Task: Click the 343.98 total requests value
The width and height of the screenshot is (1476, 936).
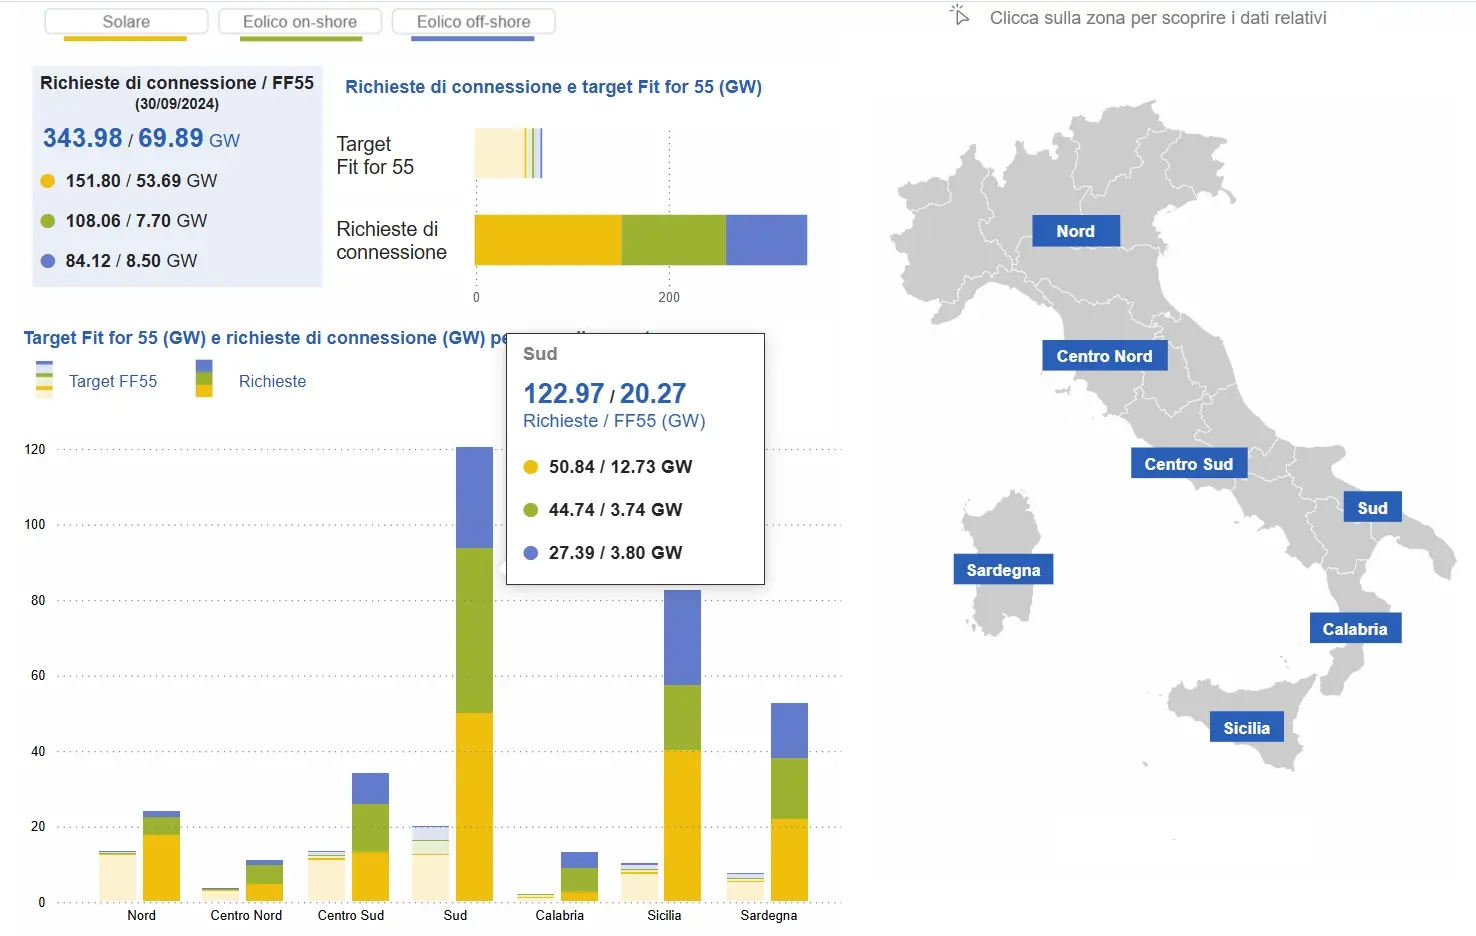Action: pyautogui.click(x=82, y=138)
